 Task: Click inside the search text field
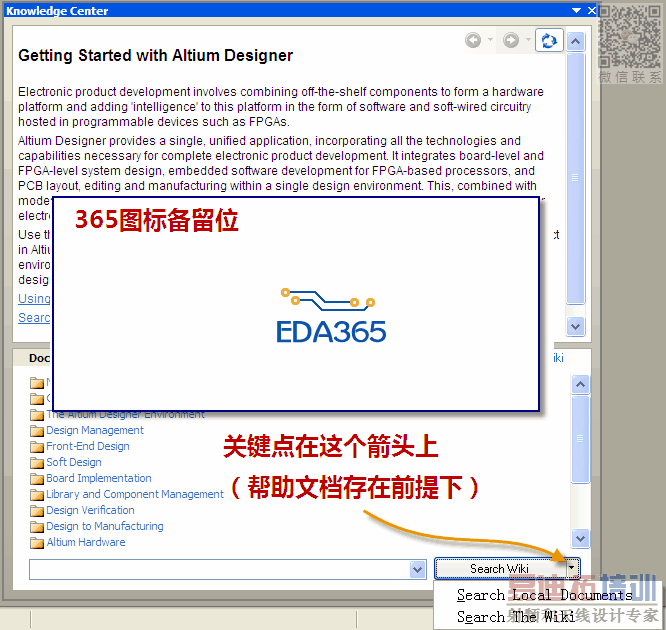point(220,569)
